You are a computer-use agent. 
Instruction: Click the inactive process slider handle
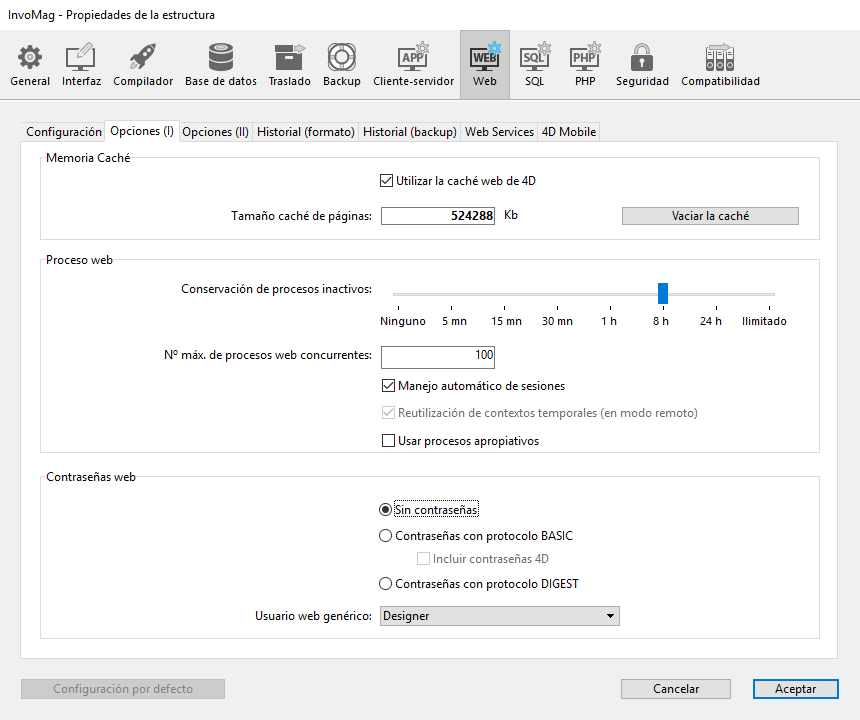(x=662, y=293)
